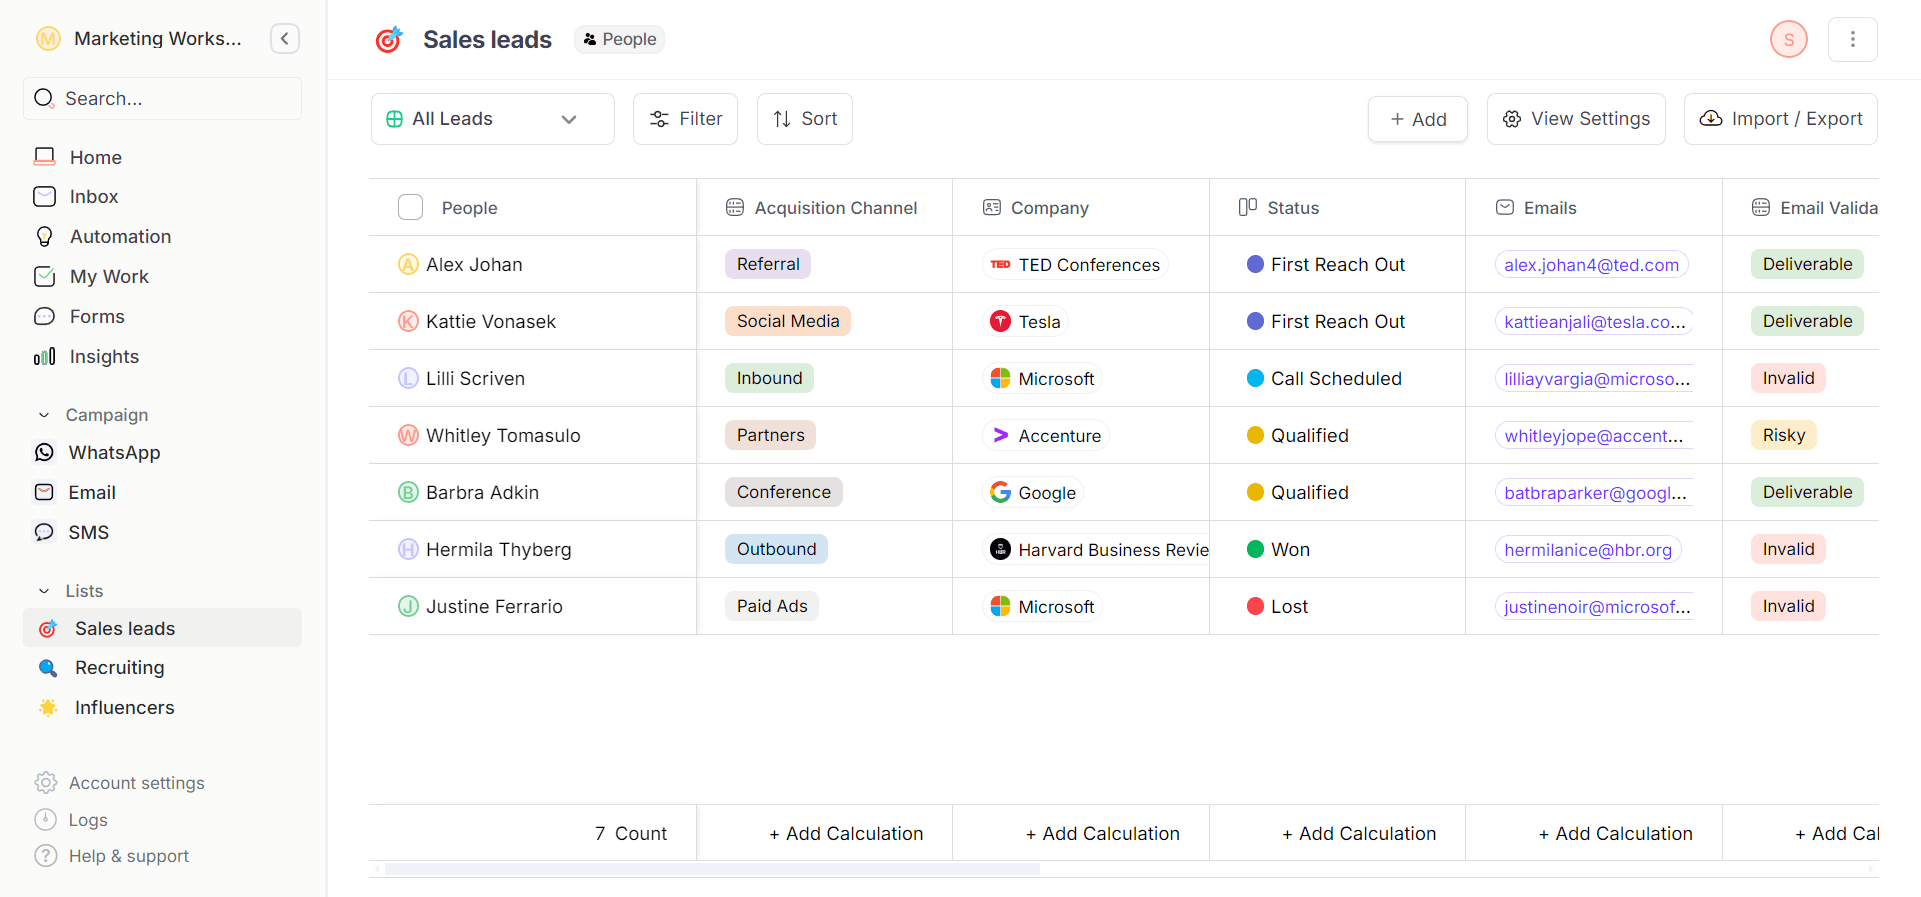This screenshot has width=1921, height=897.
Task: Collapse the Lists section in sidebar
Action: click(x=44, y=591)
